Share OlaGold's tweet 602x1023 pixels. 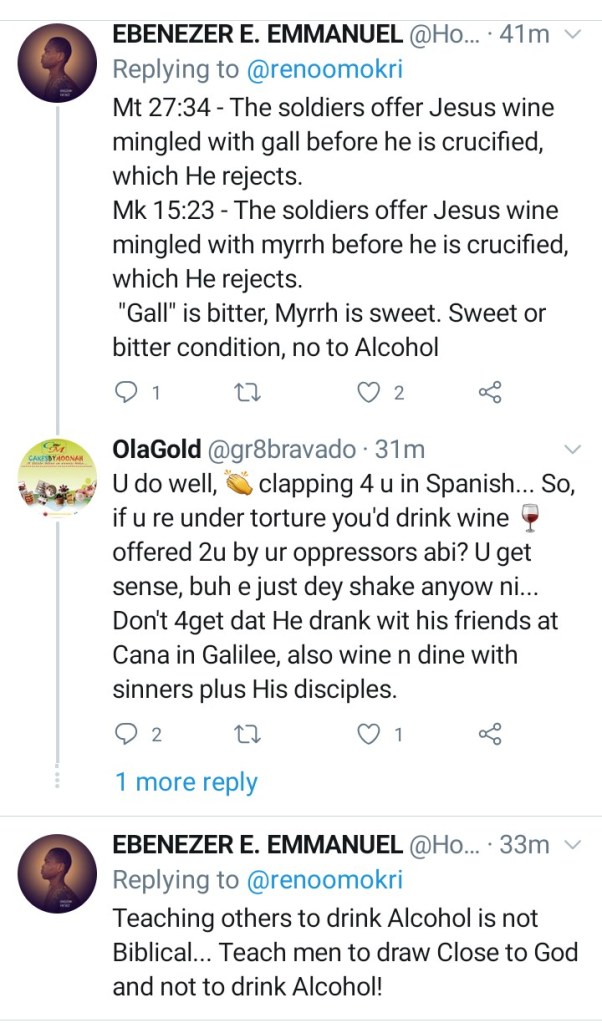(x=490, y=735)
